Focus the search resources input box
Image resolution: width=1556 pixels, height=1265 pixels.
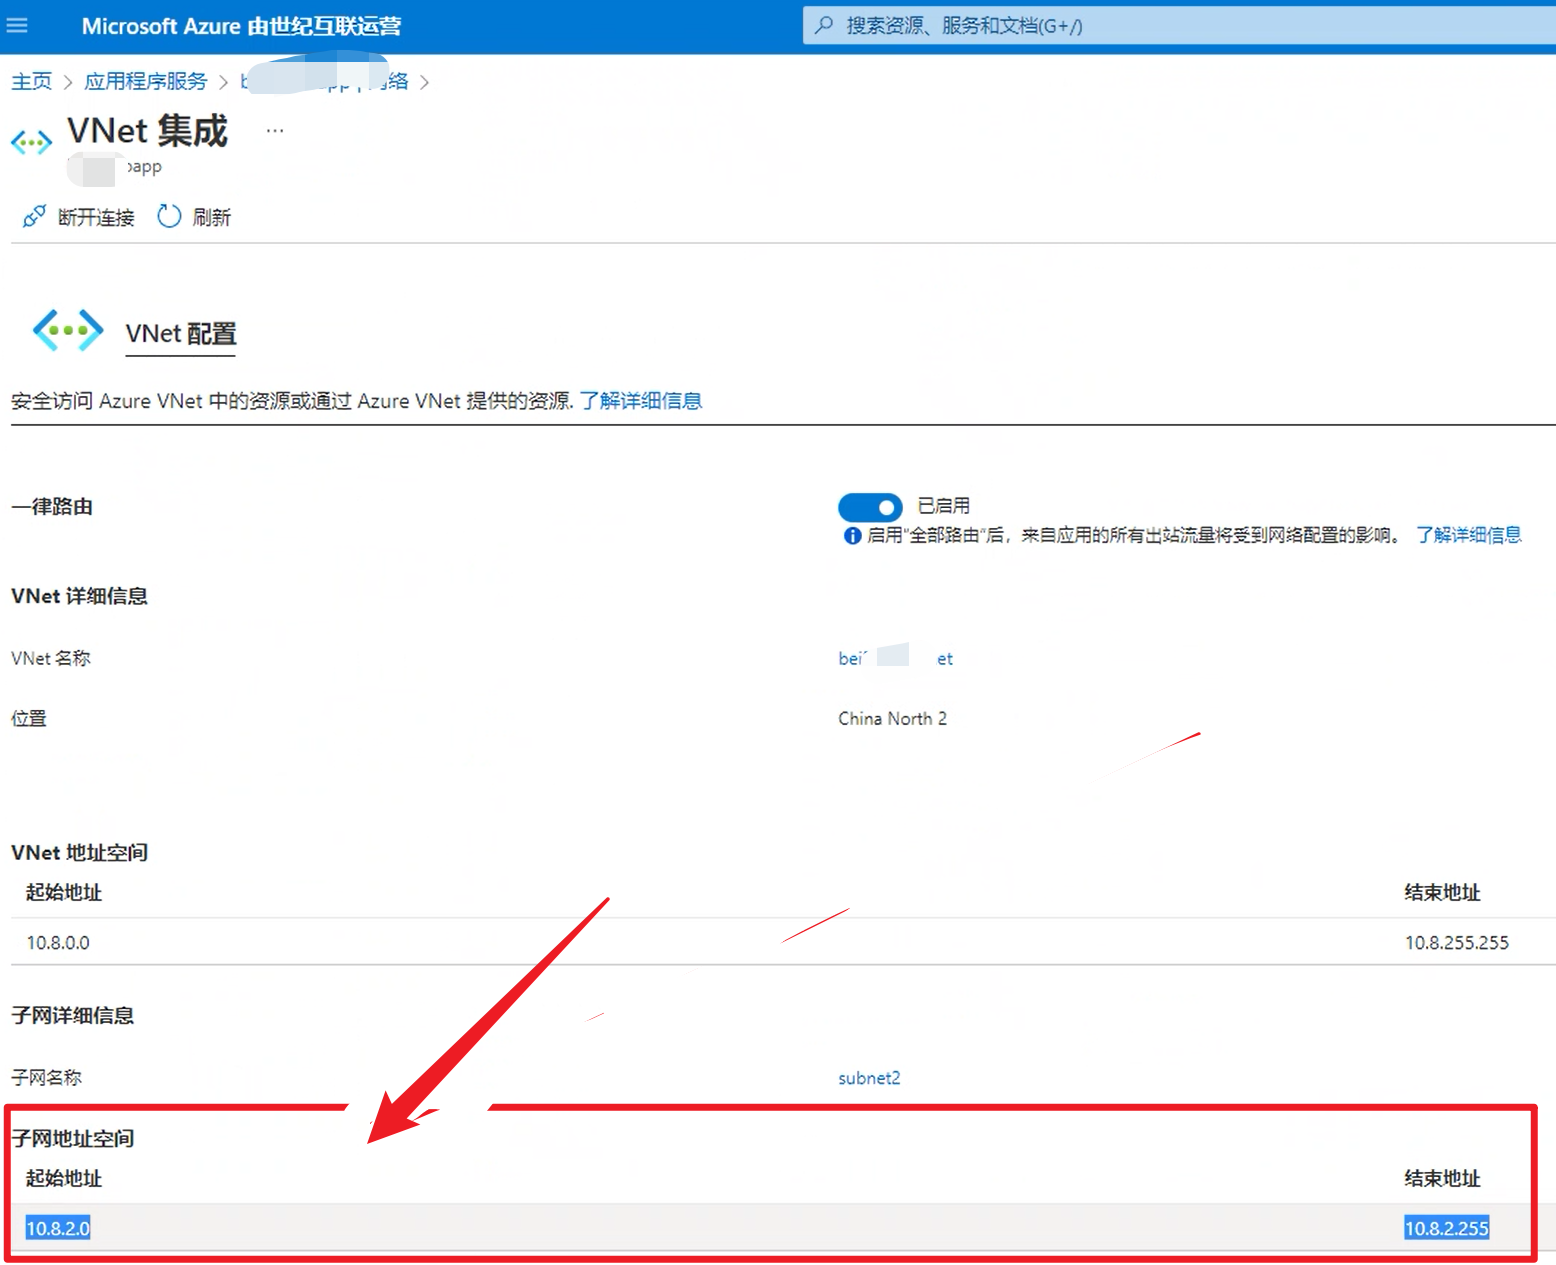[x=1180, y=26]
